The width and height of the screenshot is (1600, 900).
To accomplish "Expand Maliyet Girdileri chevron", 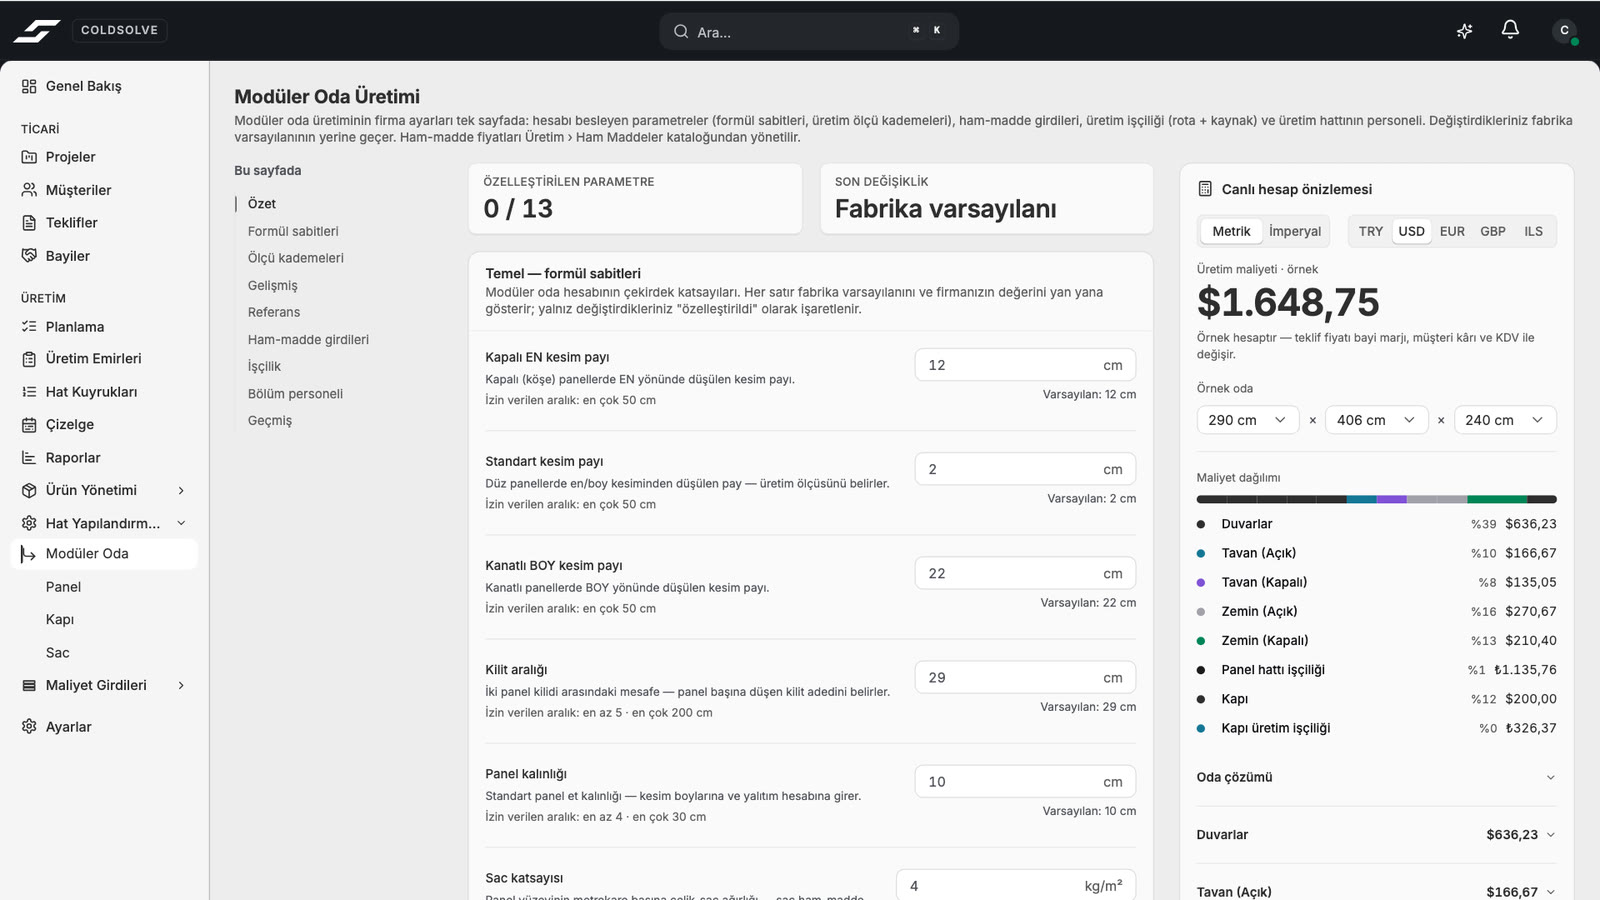I will pos(181,685).
